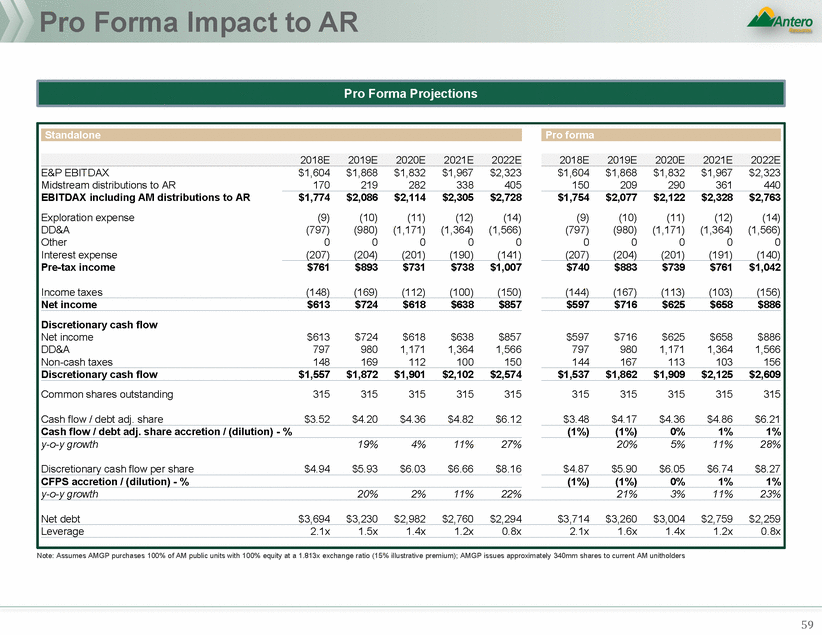Click the 'Net debt' row label
The image size is (822, 635).
tap(64, 518)
